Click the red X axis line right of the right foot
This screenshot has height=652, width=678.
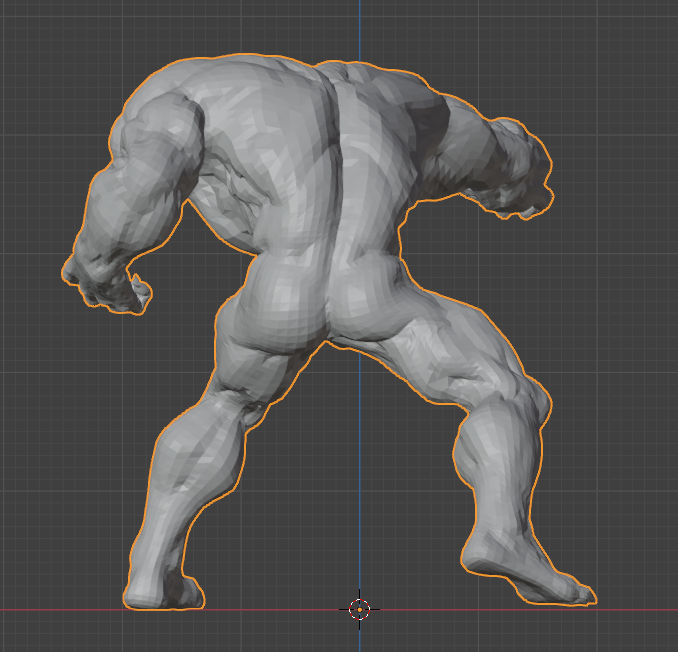pyautogui.click(x=640, y=609)
